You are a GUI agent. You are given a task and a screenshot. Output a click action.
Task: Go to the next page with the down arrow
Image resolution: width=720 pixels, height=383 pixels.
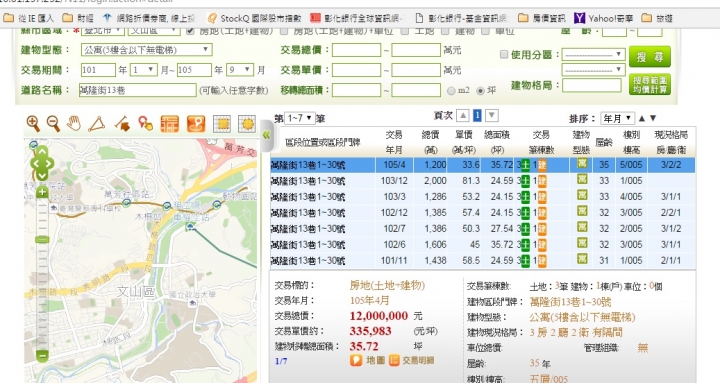point(492,116)
